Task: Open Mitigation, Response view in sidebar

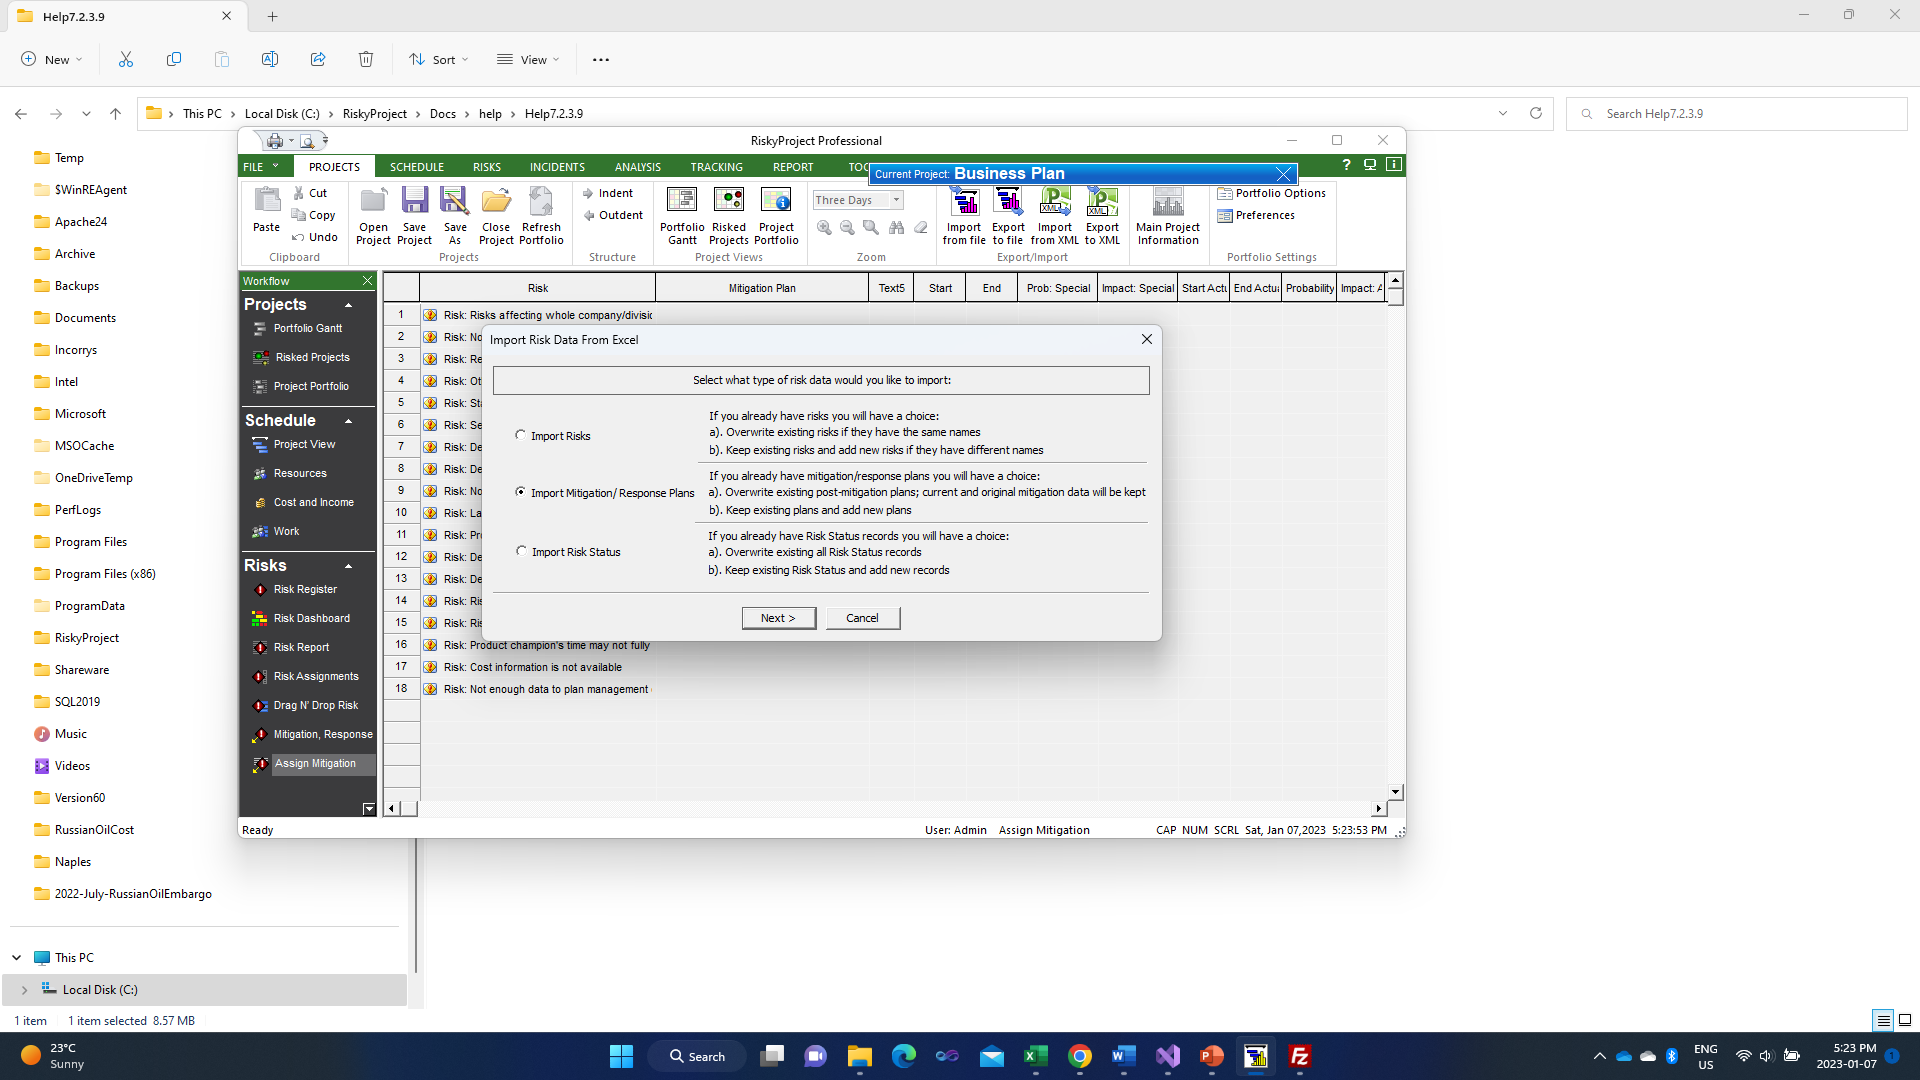Action: point(322,734)
